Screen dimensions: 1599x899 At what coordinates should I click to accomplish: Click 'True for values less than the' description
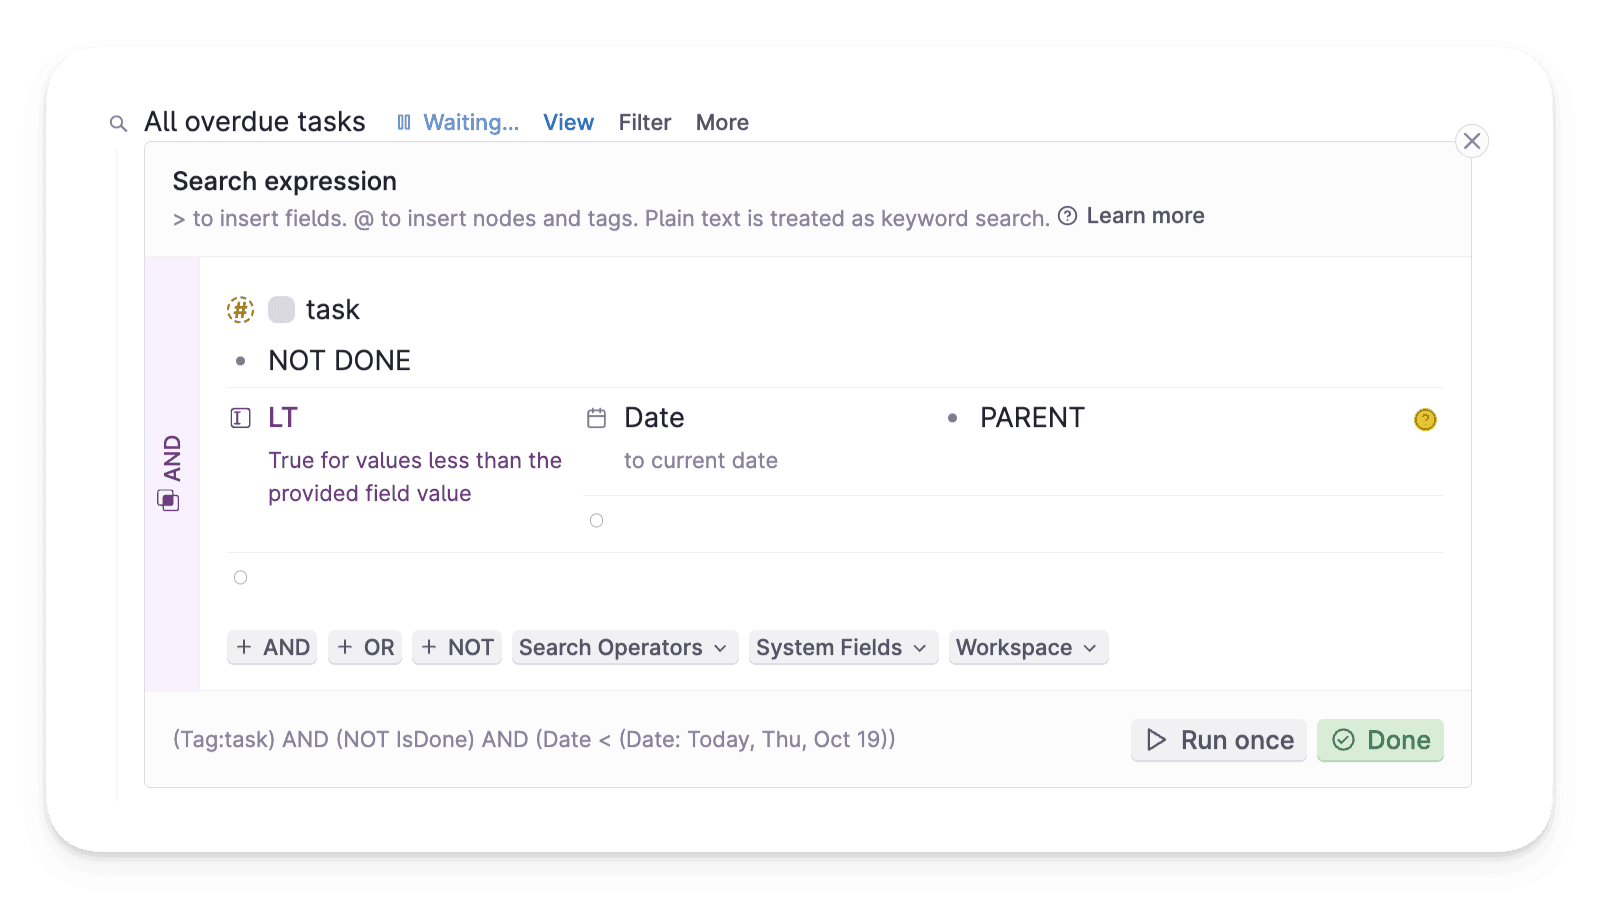click(x=415, y=461)
